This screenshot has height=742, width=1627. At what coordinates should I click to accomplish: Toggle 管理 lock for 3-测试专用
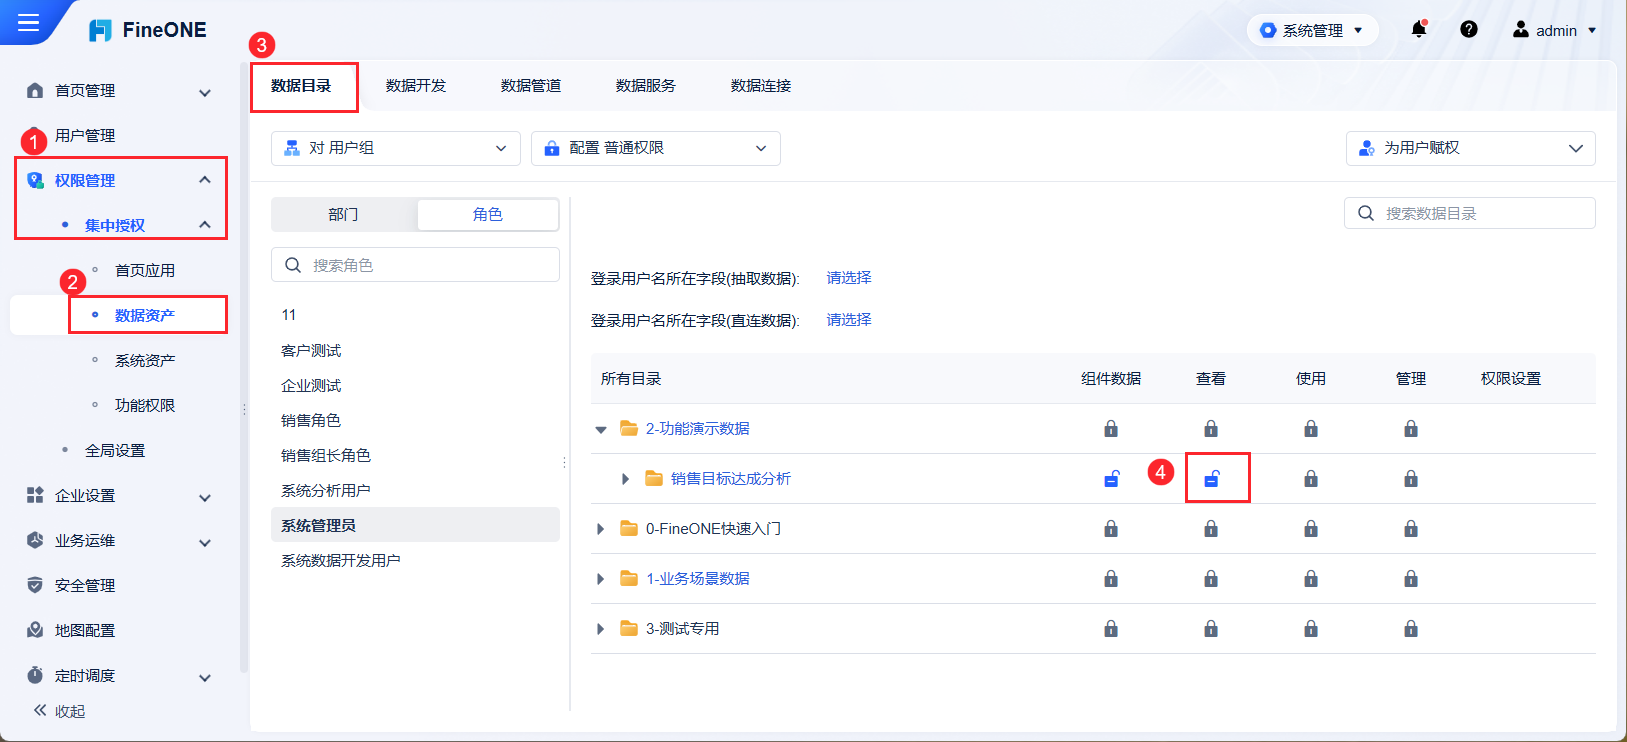click(1411, 629)
